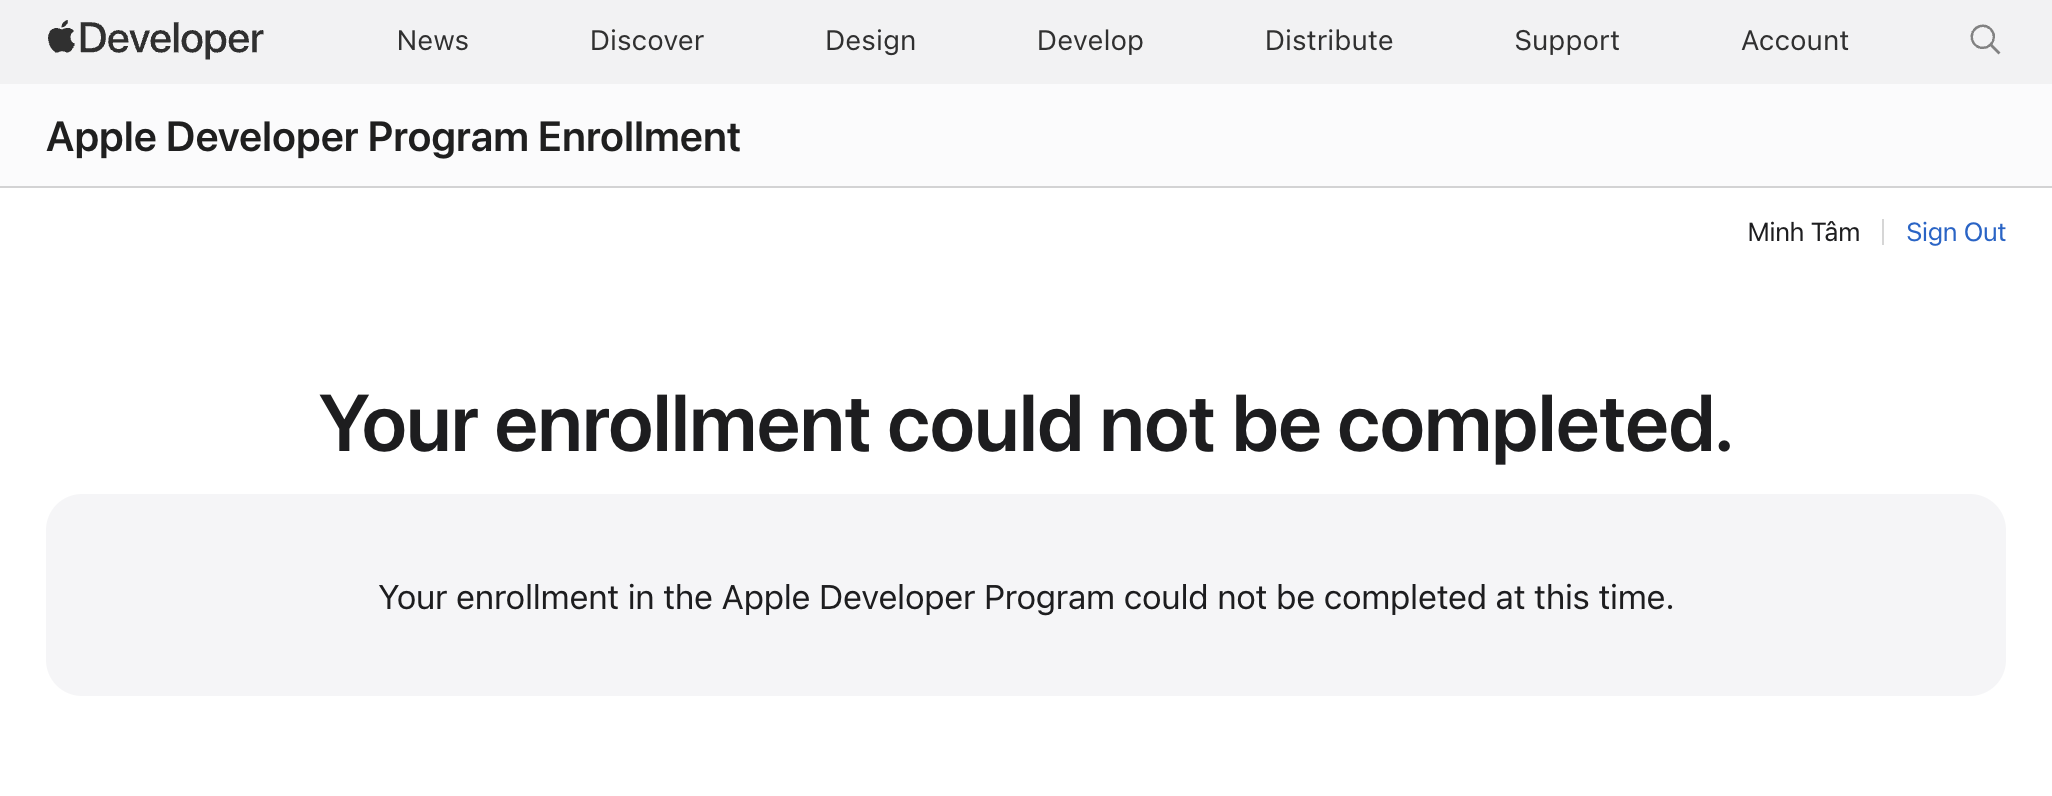Open the Support navigation link
This screenshot has height=796, width=2052.
point(1566,41)
